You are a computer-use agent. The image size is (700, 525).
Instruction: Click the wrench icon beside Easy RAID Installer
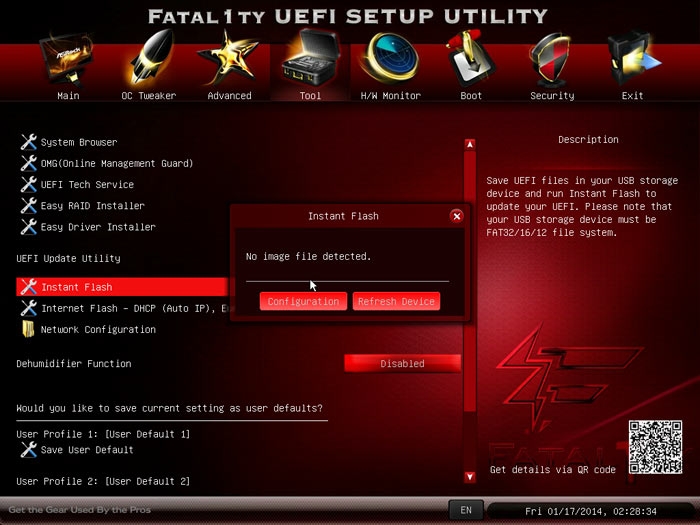(x=29, y=206)
